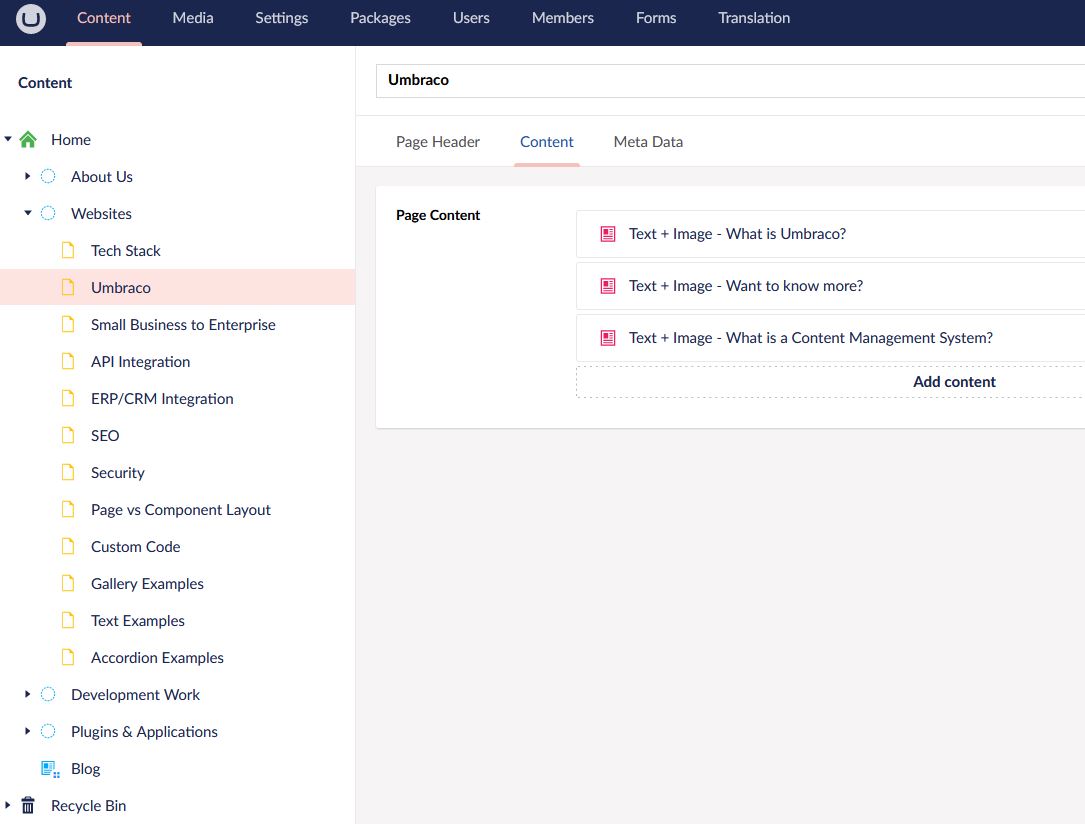The height and width of the screenshot is (824, 1085).
Task: Click the page name field containing Umbraco
Action: tap(730, 80)
